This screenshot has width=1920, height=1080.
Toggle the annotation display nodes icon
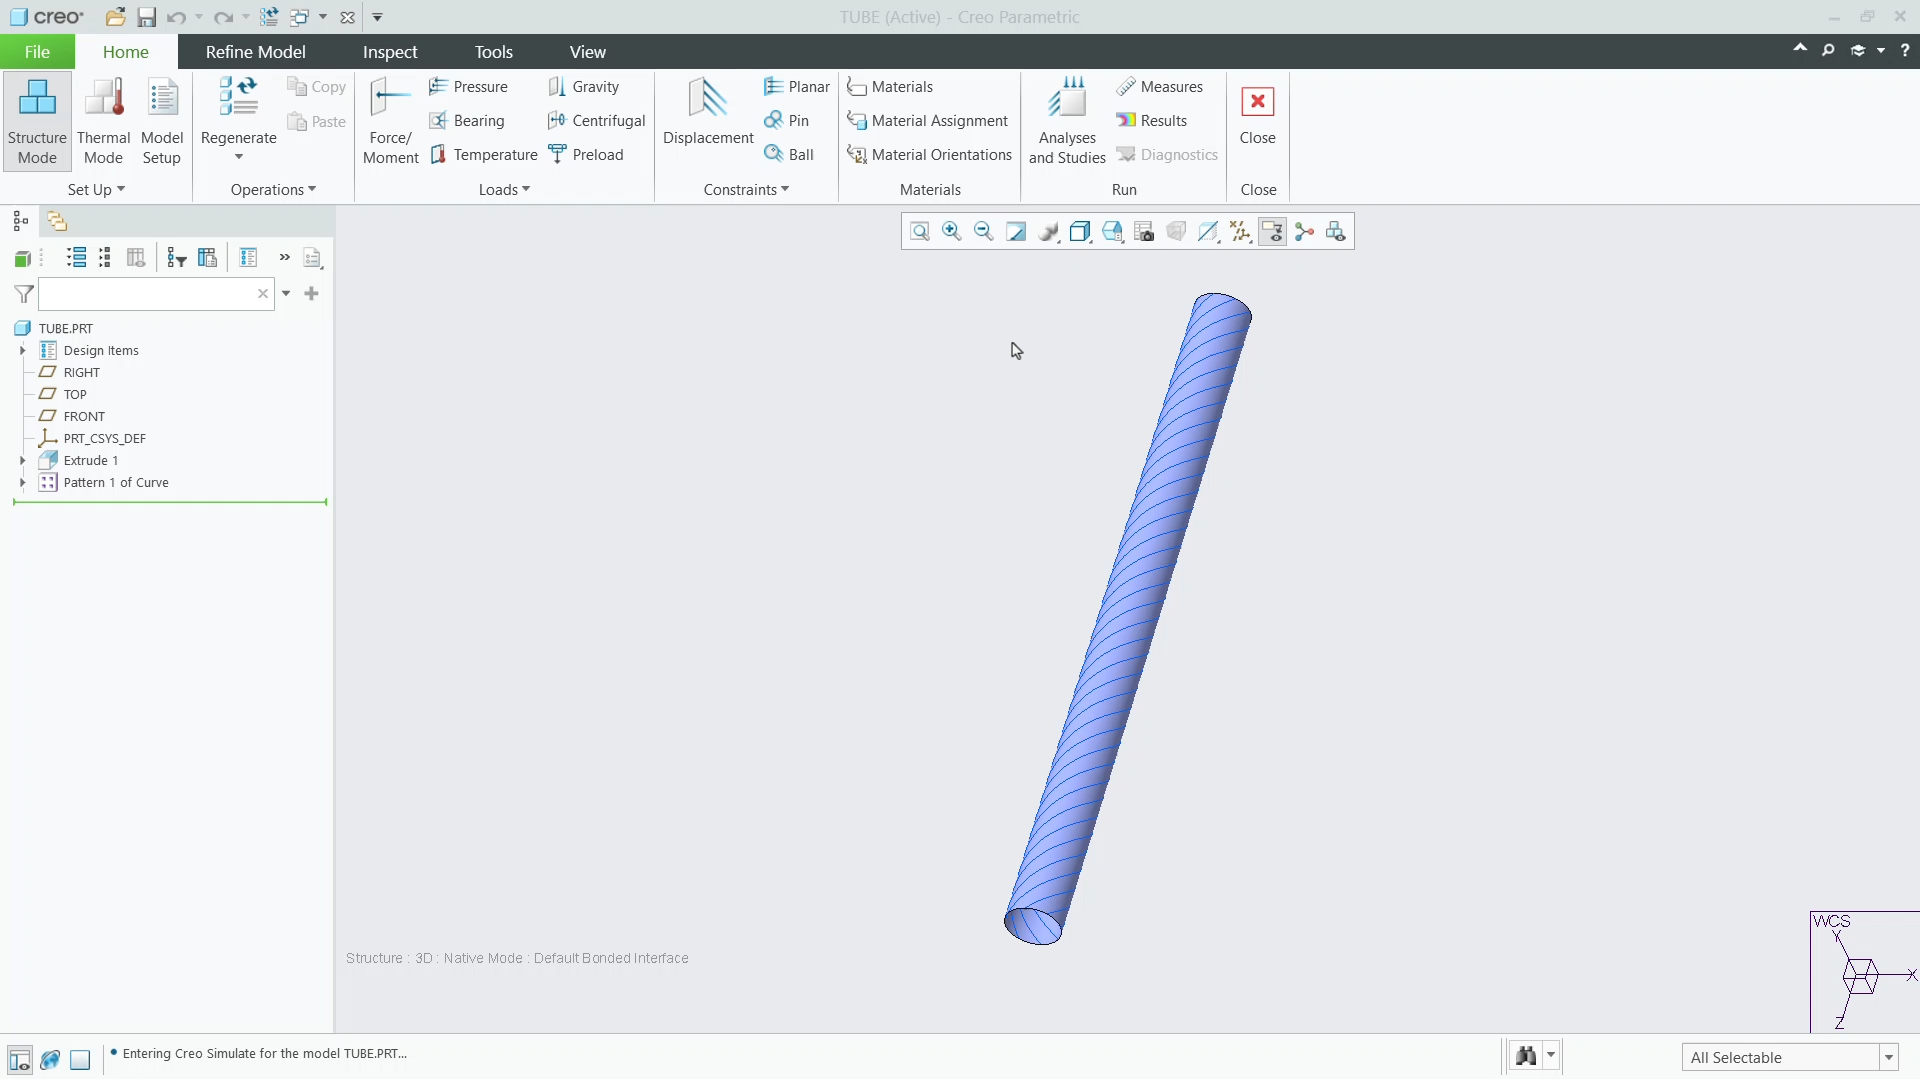pos(1304,232)
